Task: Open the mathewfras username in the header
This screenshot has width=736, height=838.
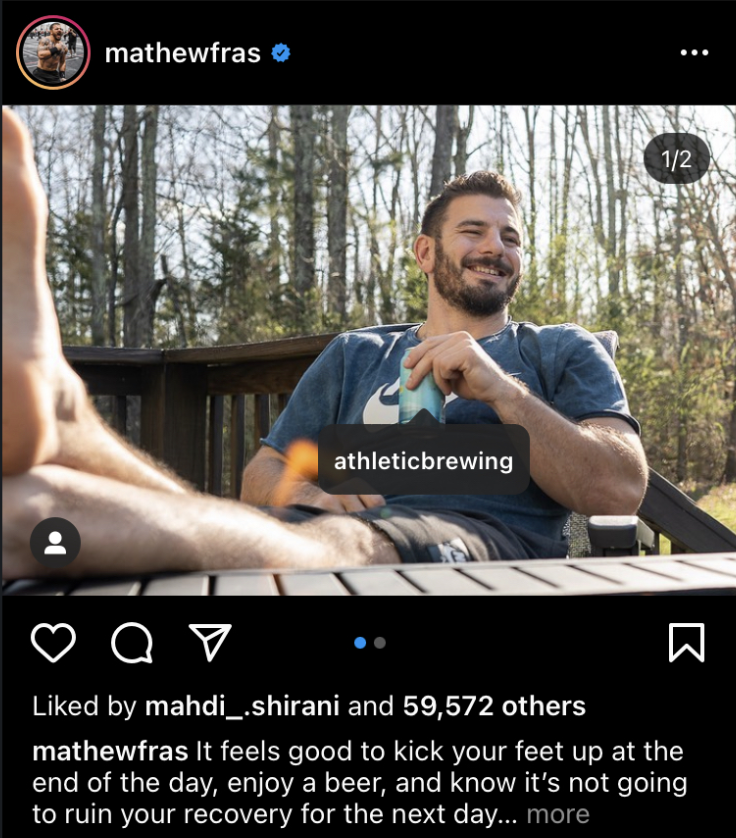Action: (182, 53)
